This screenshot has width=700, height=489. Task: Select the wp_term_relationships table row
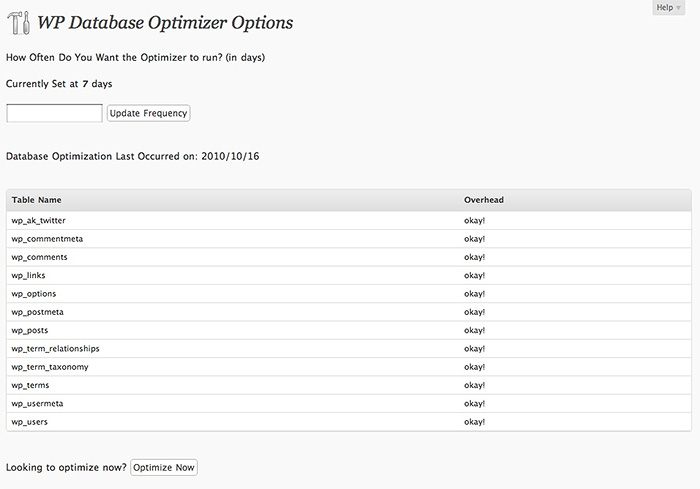click(x=349, y=349)
